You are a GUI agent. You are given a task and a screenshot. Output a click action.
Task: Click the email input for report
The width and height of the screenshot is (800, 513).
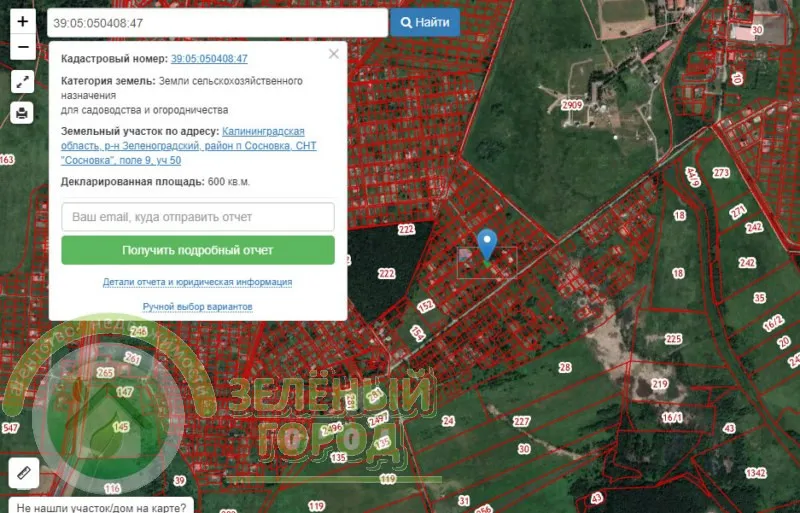(198, 217)
